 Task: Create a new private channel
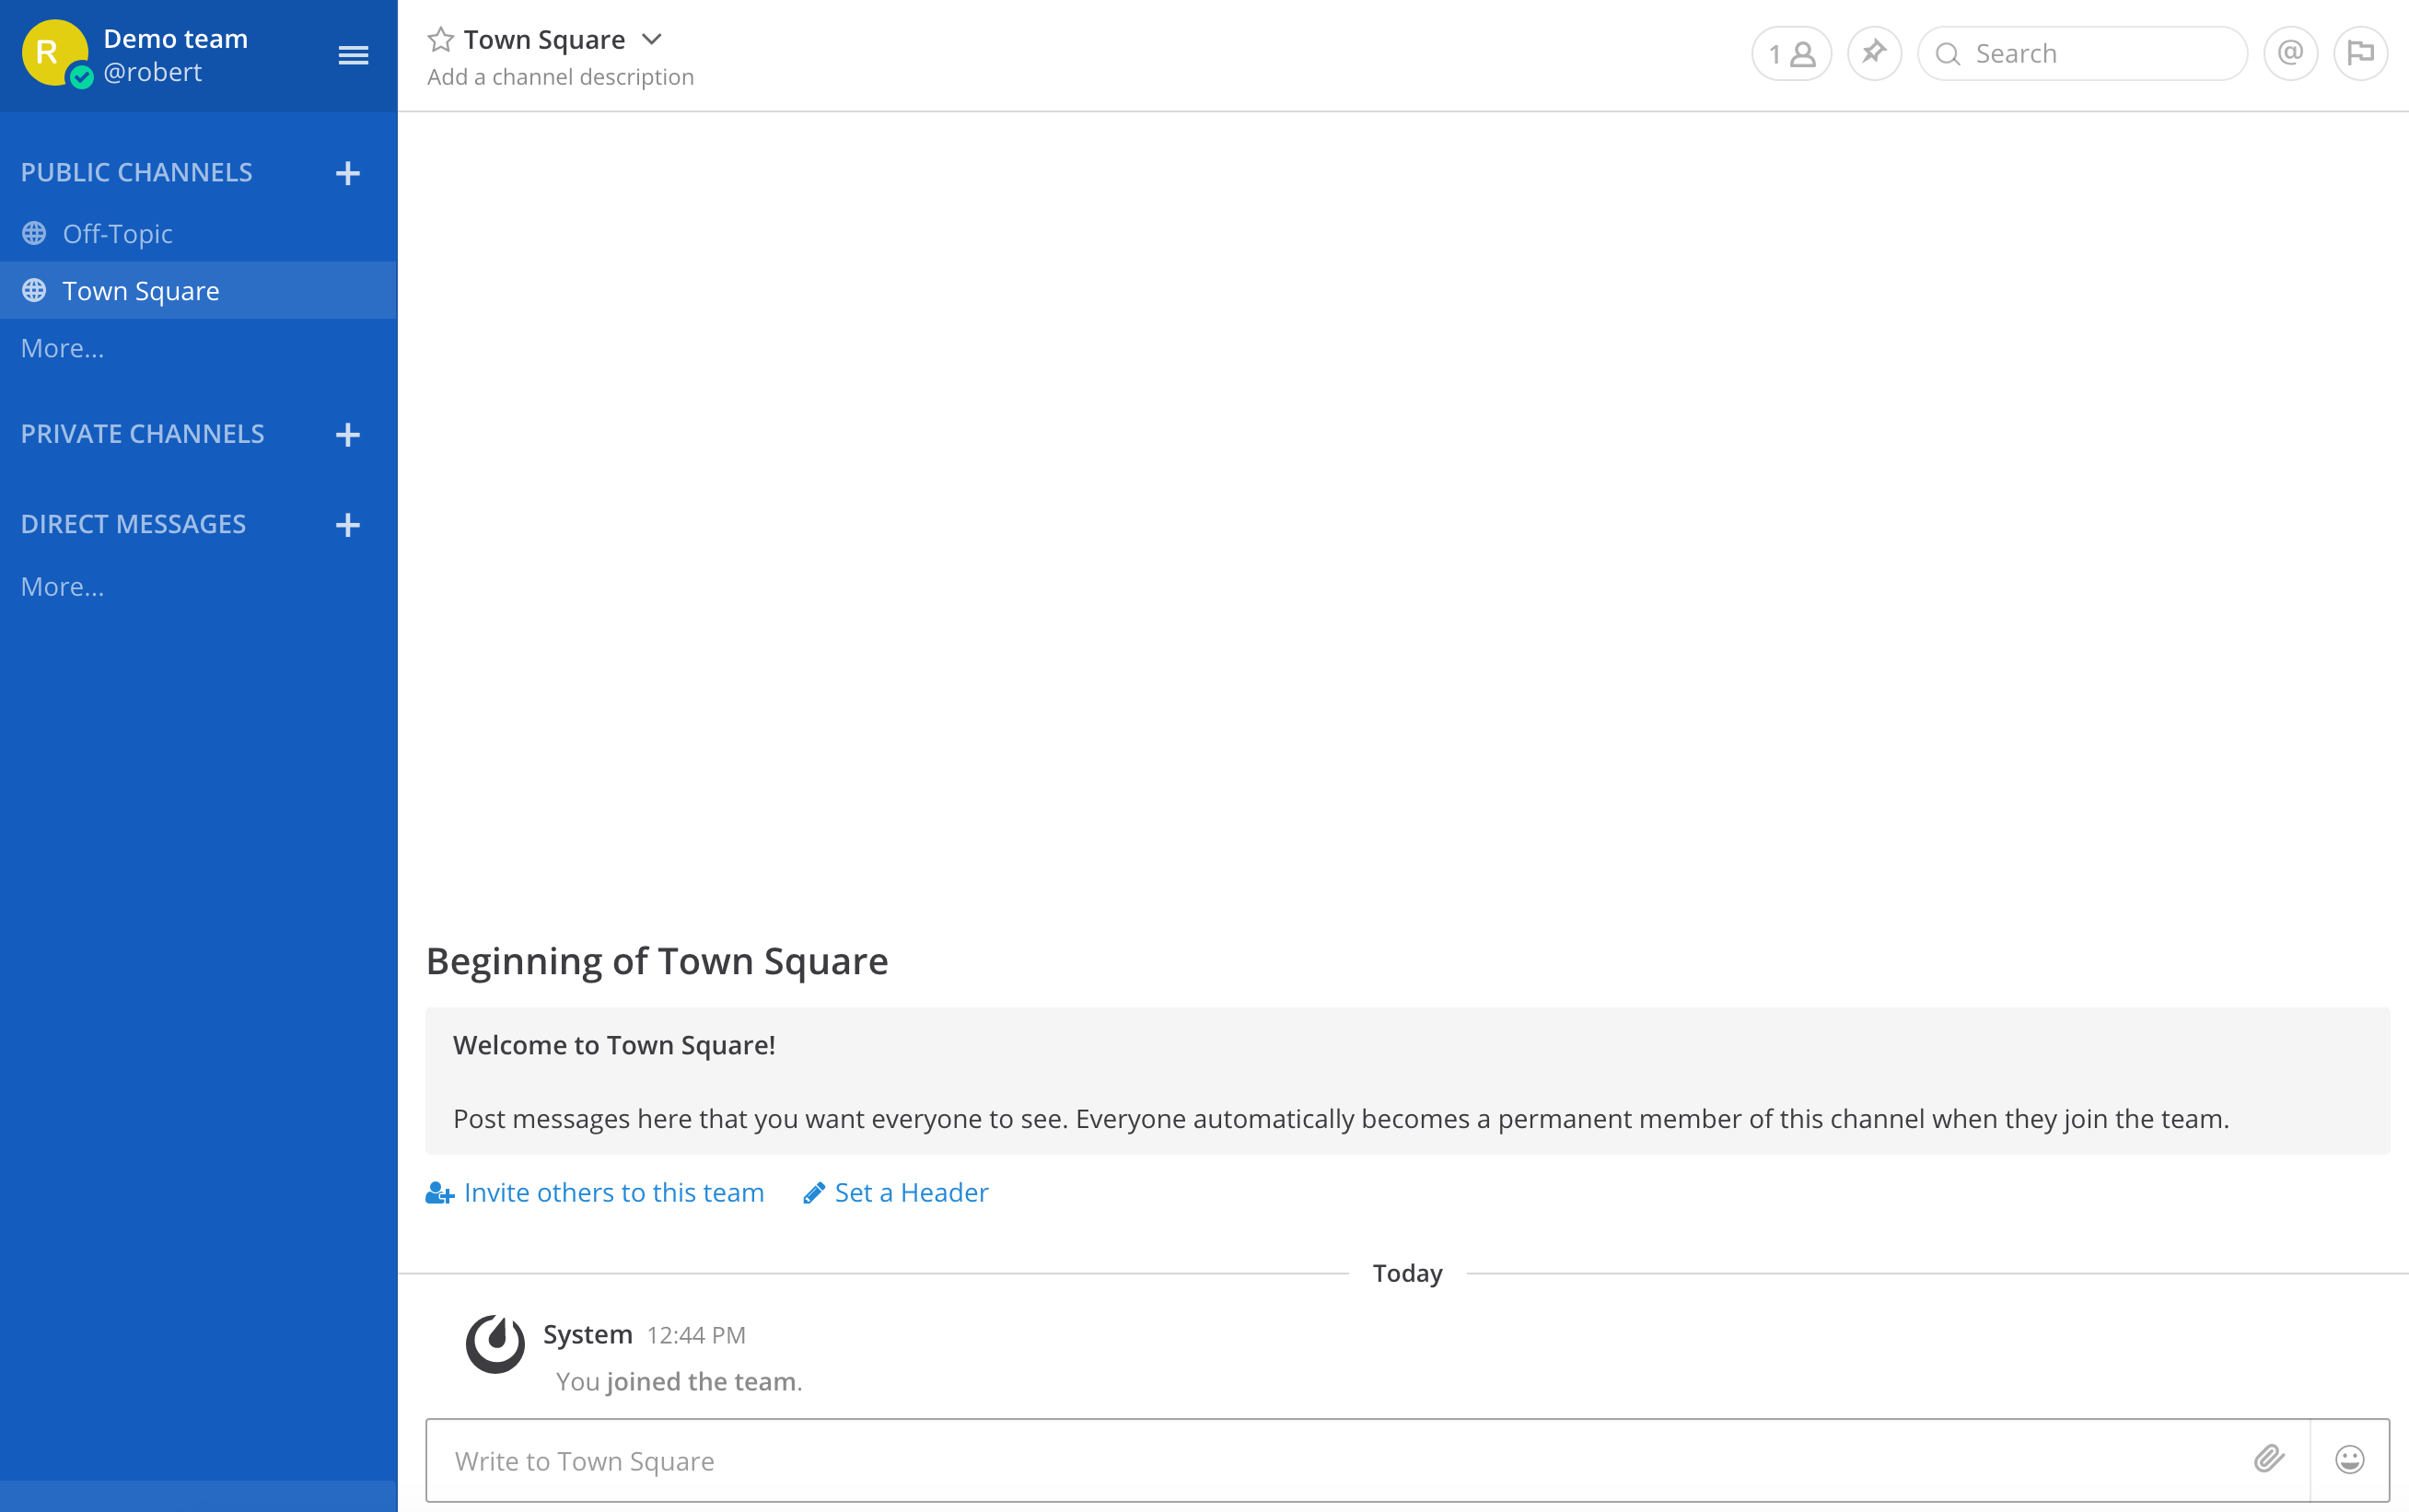[347, 434]
